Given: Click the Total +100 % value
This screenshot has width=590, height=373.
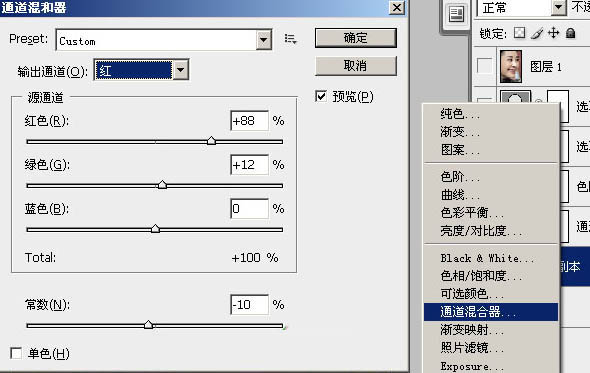Looking at the screenshot, I should [x=255, y=258].
